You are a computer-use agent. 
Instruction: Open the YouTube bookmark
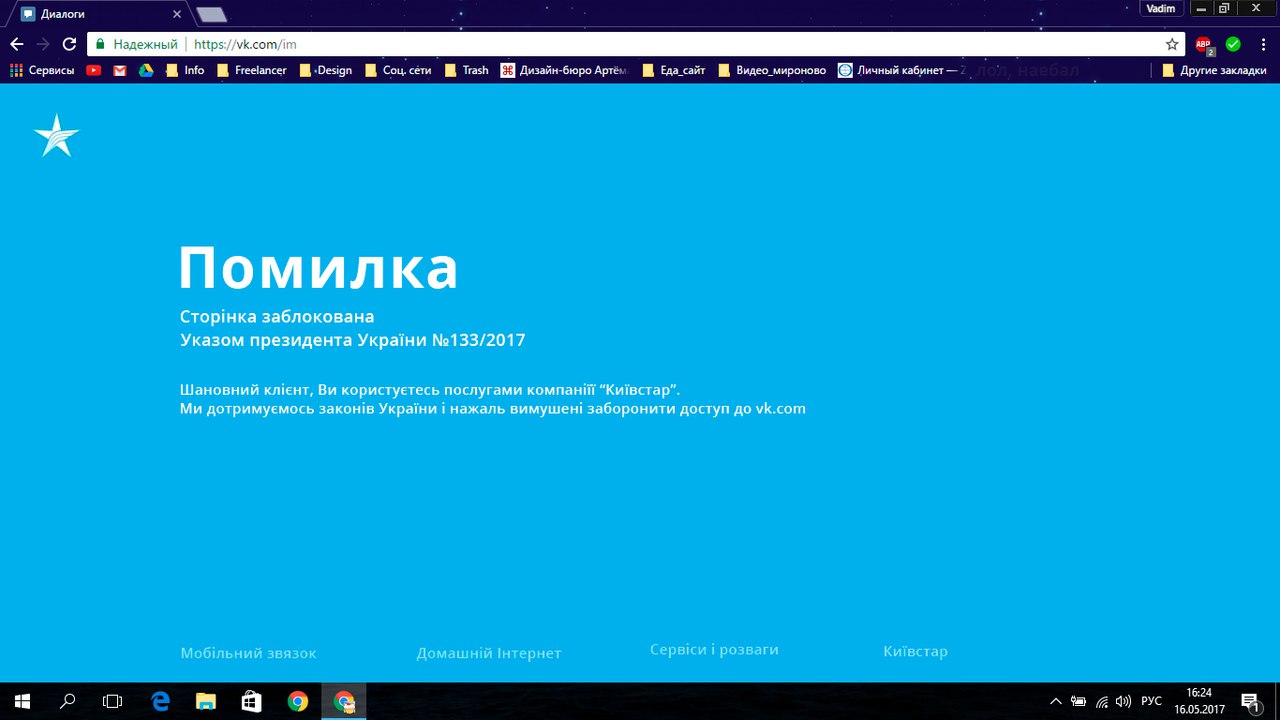pos(94,70)
